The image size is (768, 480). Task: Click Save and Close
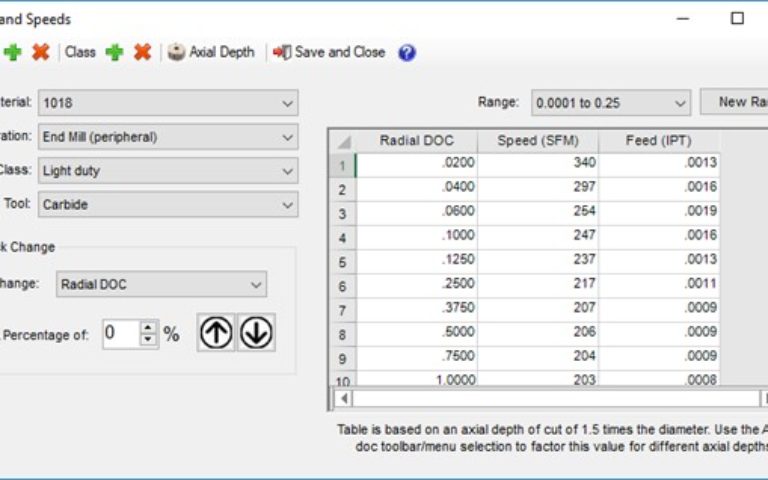tap(329, 52)
